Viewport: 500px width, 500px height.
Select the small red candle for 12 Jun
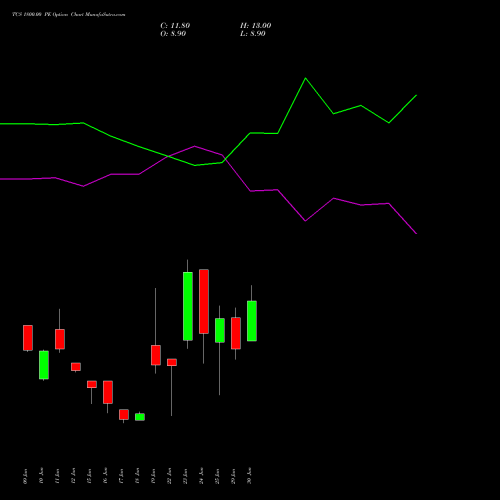tap(76, 367)
